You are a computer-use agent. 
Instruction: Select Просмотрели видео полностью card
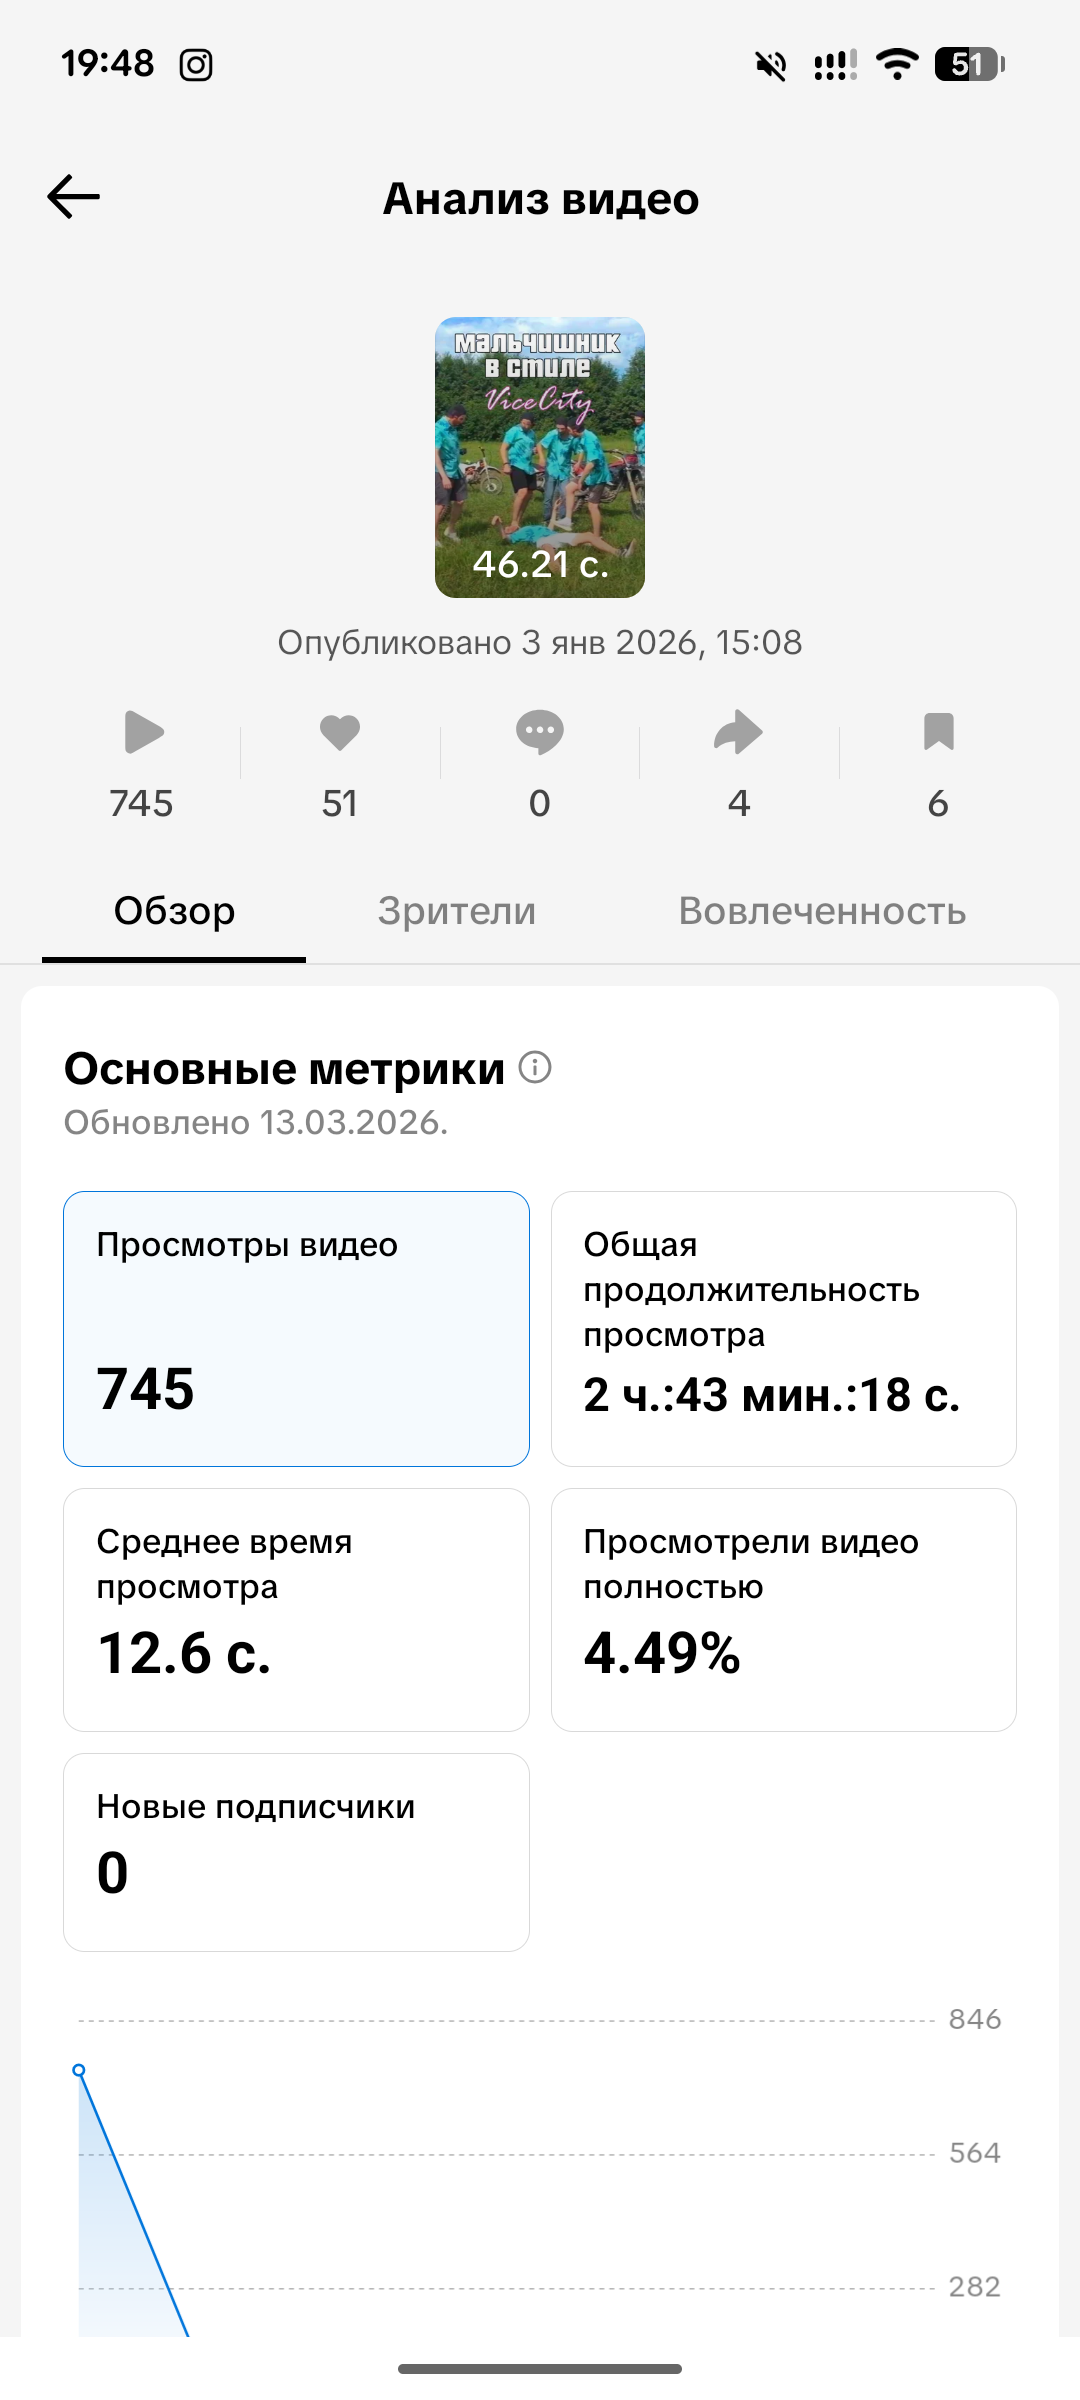pyautogui.click(x=784, y=1609)
